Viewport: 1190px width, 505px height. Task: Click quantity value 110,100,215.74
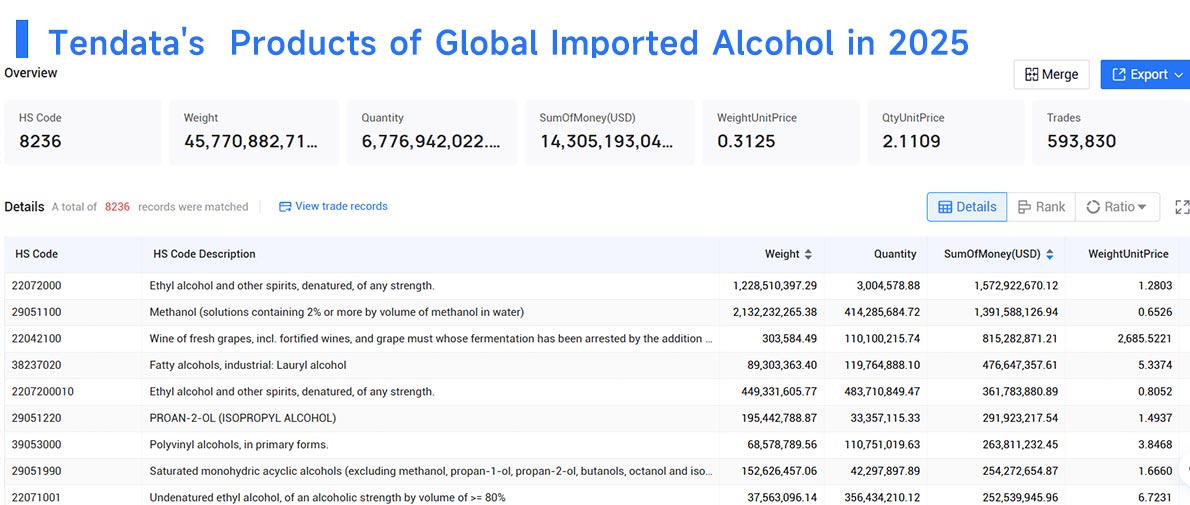pyautogui.click(x=881, y=339)
